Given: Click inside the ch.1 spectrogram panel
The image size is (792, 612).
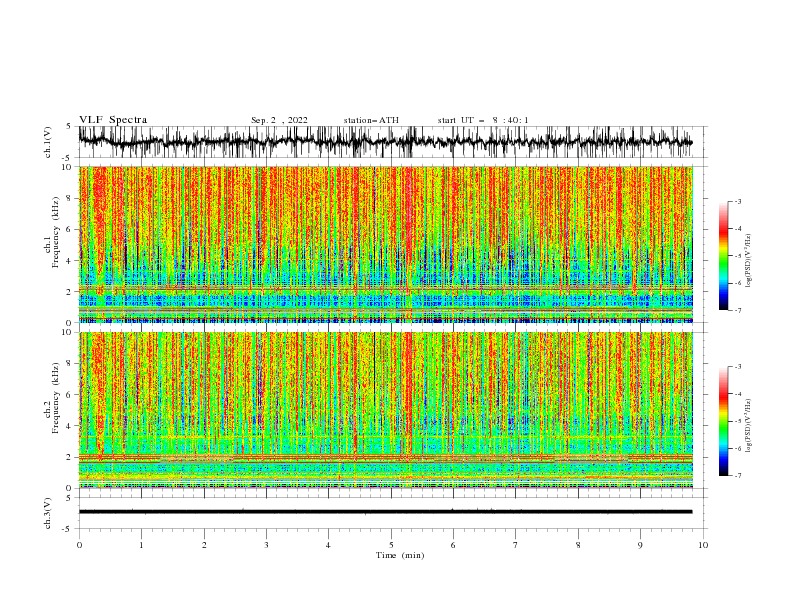Looking at the screenshot, I should pos(385,244).
